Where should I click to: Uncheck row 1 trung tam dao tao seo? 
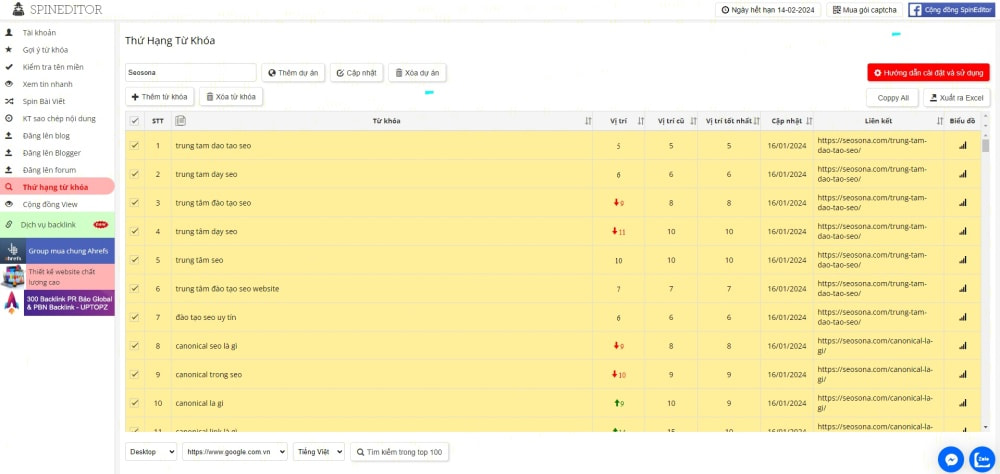(x=135, y=145)
